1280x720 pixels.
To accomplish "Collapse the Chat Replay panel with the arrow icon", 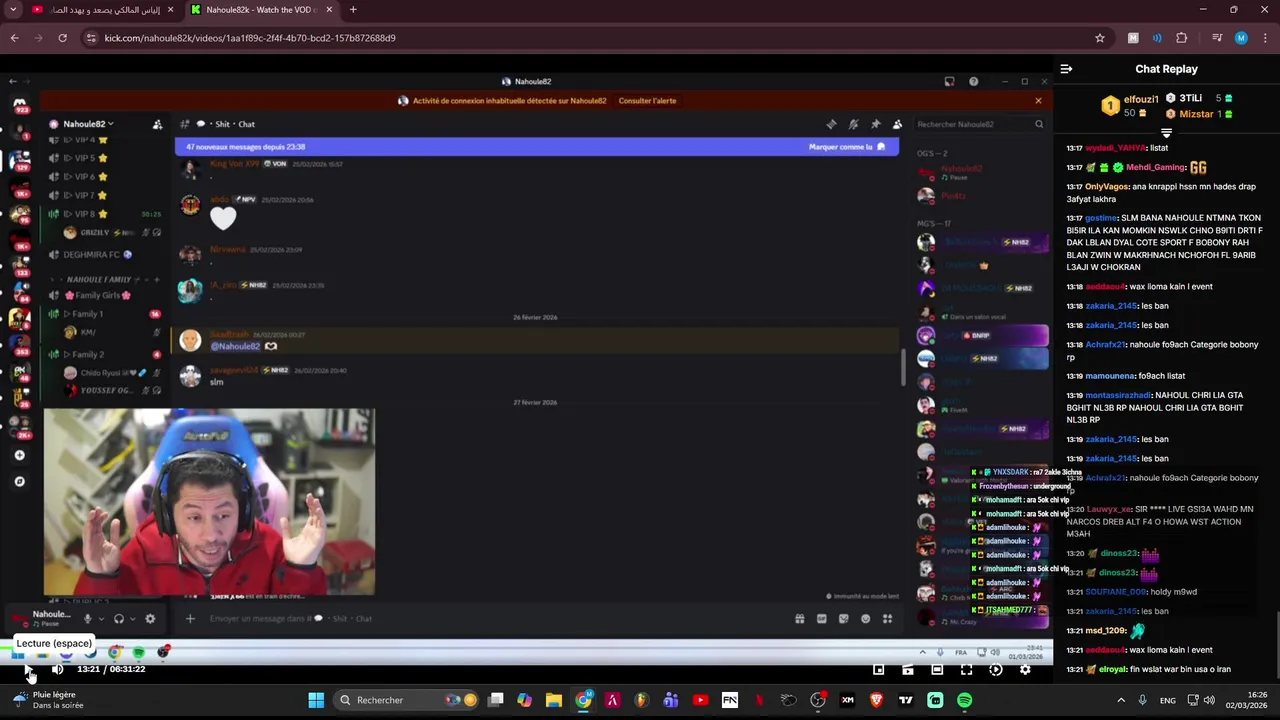I will pyautogui.click(x=1066, y=69).
